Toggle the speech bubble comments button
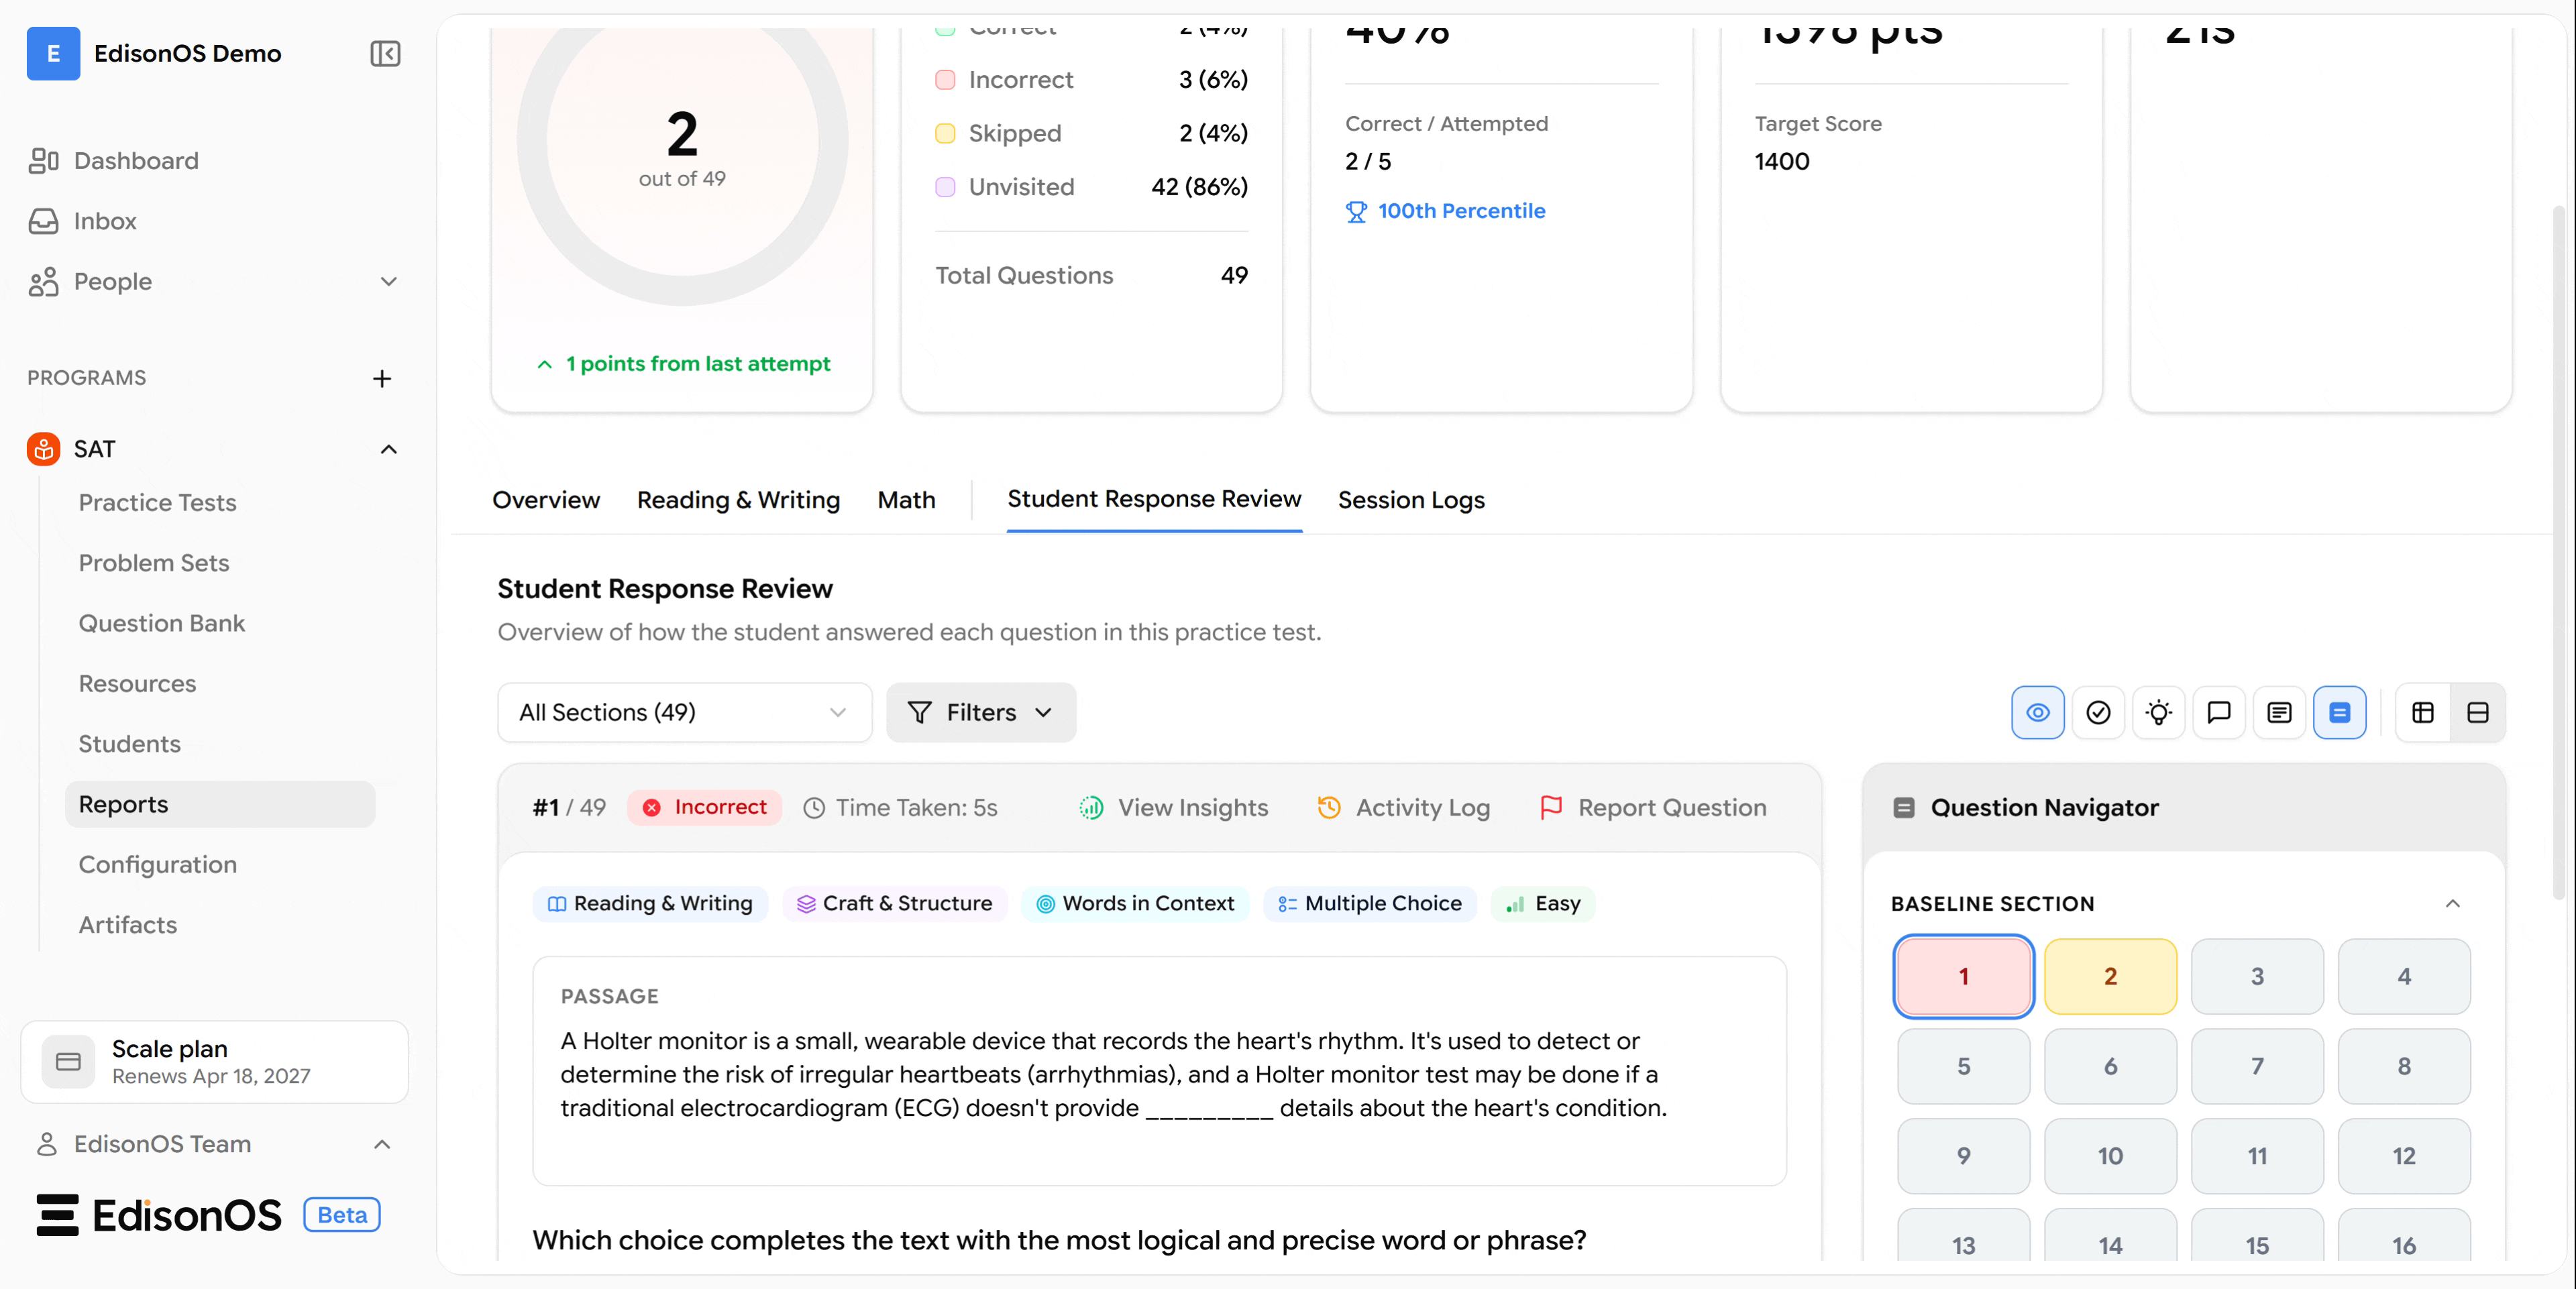Image resolution: width=2576 pixels, height=1289 pixels. pyautogui.click(x=2218, y=712)
